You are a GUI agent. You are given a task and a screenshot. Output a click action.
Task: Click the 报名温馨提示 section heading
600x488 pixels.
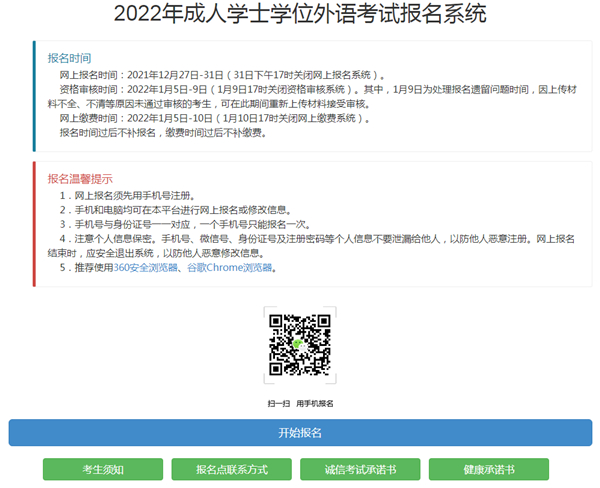80,179
